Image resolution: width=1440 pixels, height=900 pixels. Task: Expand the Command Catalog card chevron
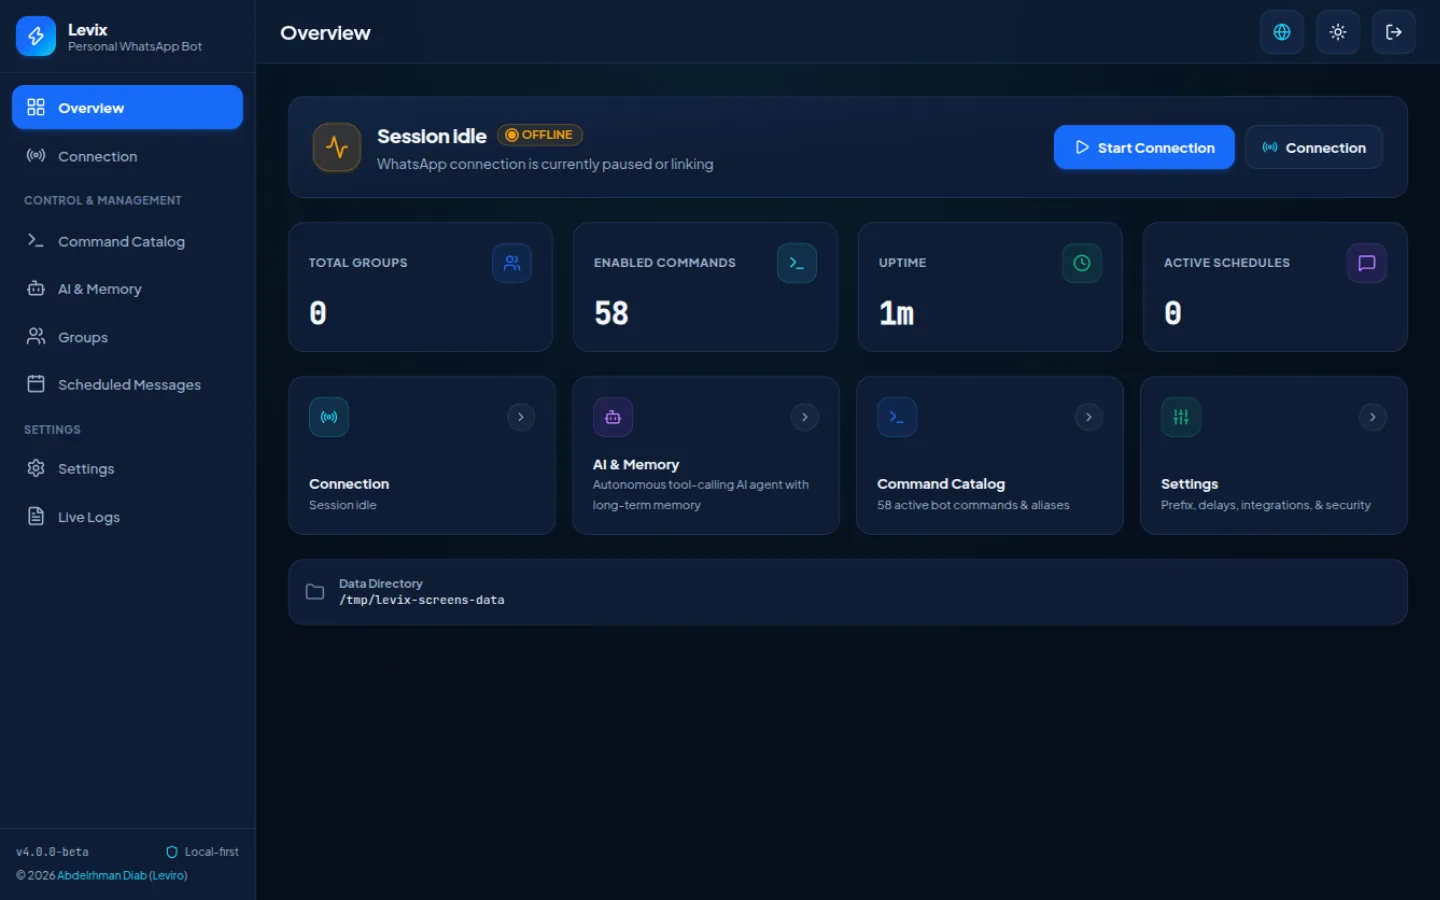tap(1089, 417)
